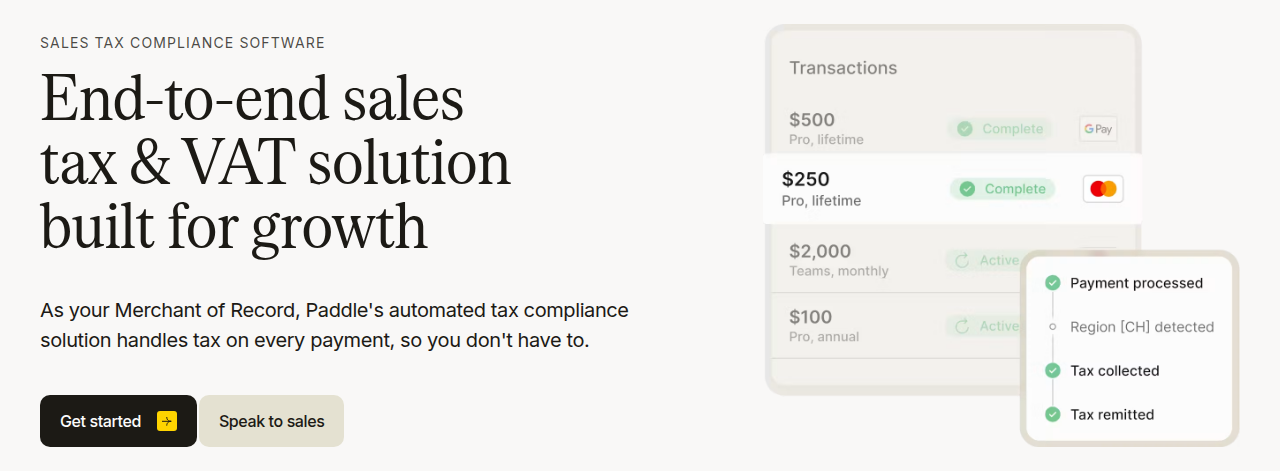Click the Complete badge on the $250 transaction
The width and height of the screenshot is (1280, 471).
tap(1002, 189)
